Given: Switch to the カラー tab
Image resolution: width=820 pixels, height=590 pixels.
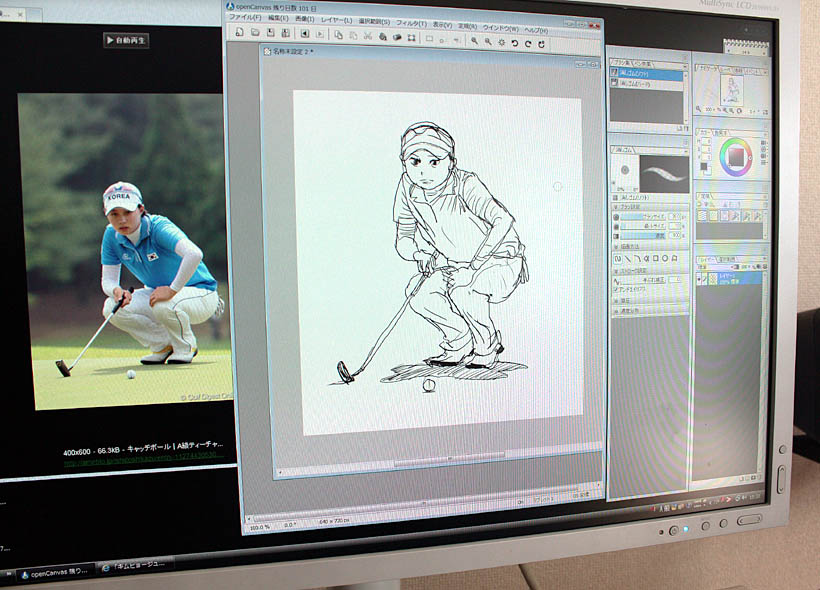Looking at the screenshot, I should (x=705, y=132).
